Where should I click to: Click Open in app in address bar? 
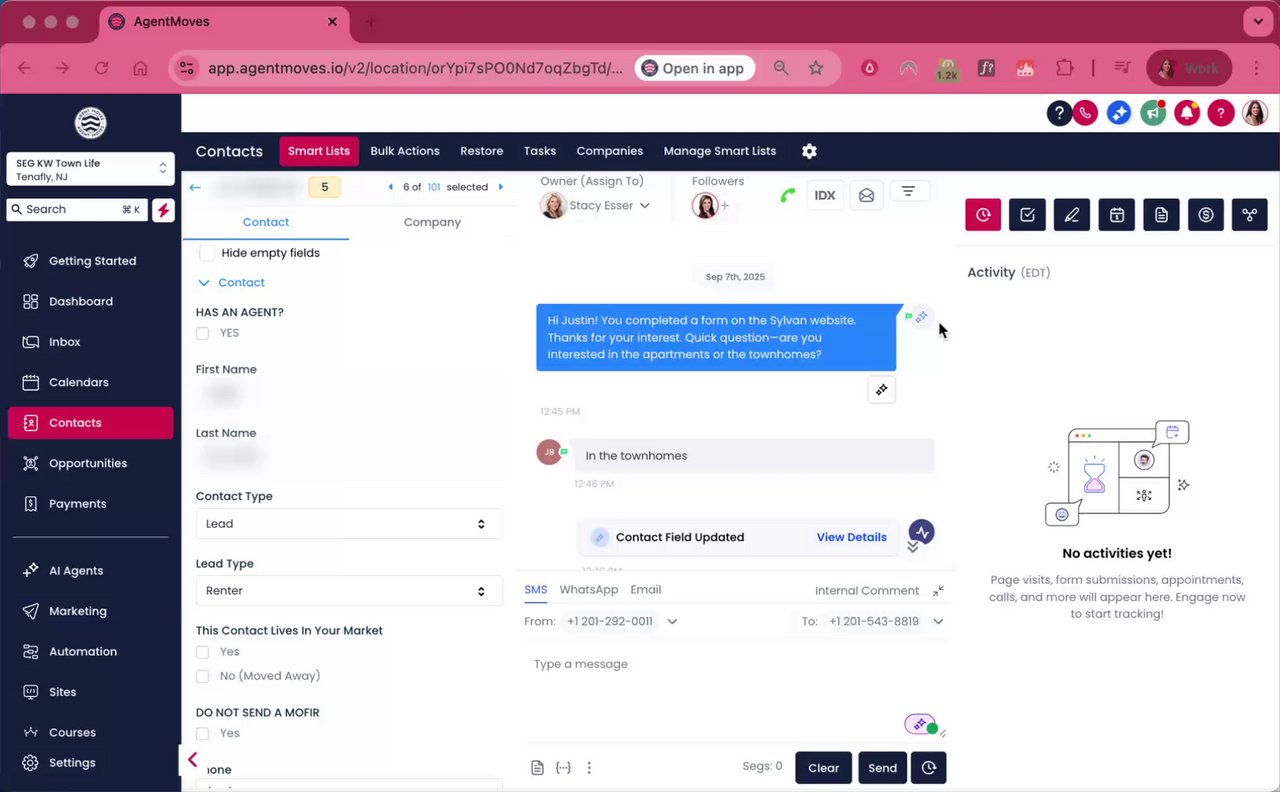(x=693, y=68)
